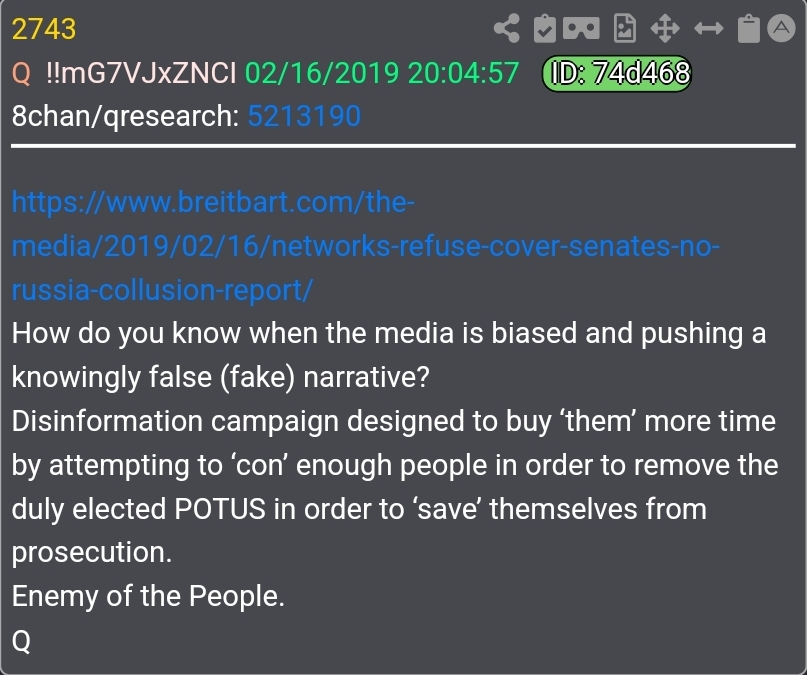
Task: Click the horizontal double-arrow icon
Action: coord(709,28)
